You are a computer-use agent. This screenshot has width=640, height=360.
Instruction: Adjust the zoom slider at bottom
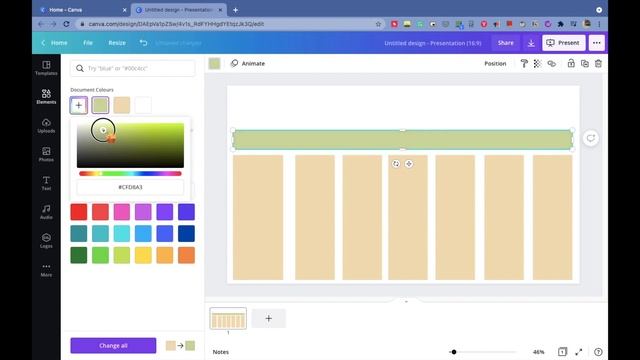point(482,351)
